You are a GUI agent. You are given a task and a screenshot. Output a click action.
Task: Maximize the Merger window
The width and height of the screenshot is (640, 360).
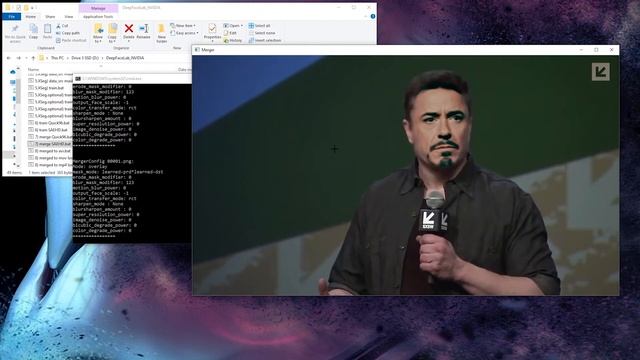pos(596,50)
